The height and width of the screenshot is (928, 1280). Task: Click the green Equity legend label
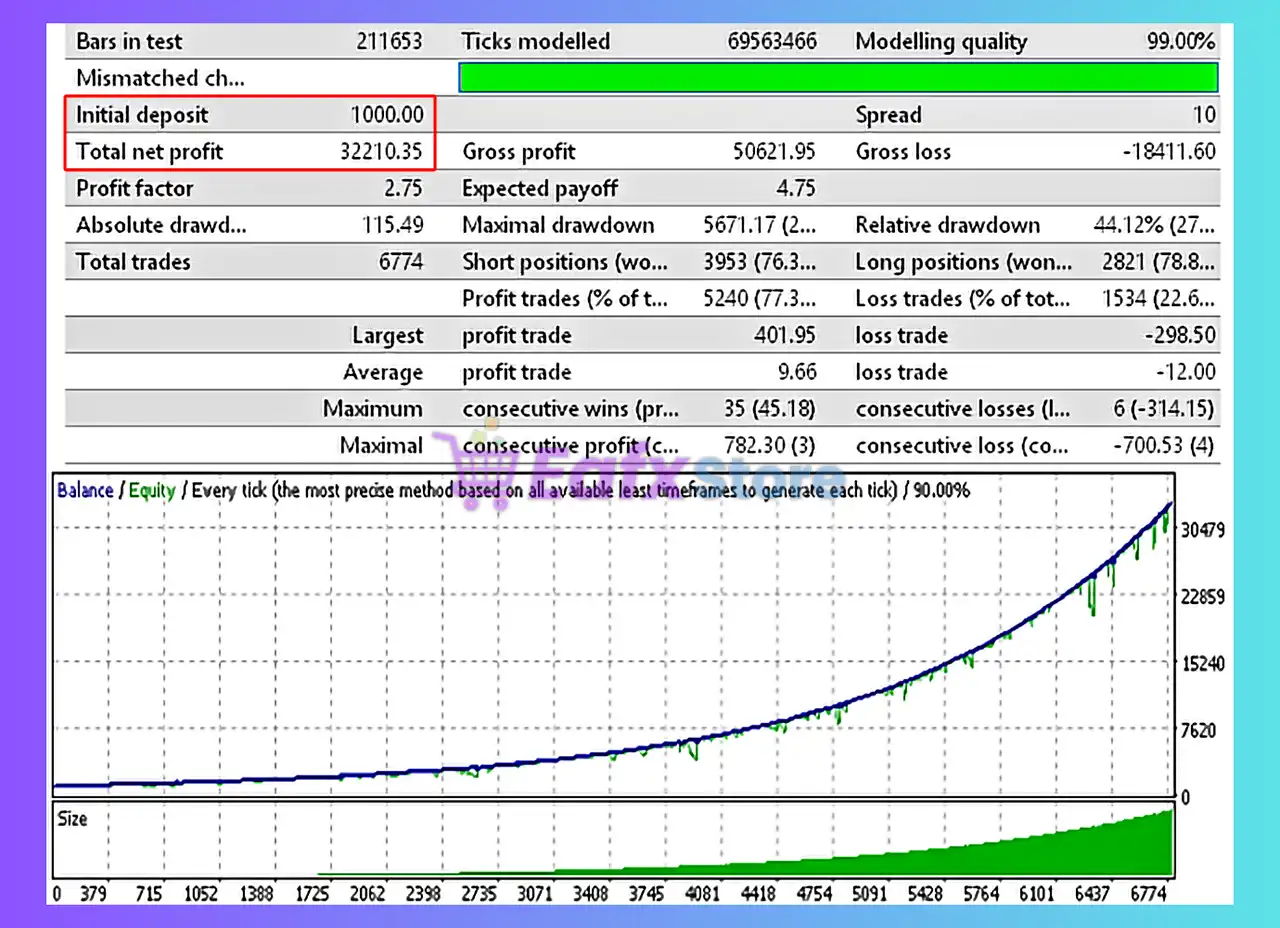(152, 490)
